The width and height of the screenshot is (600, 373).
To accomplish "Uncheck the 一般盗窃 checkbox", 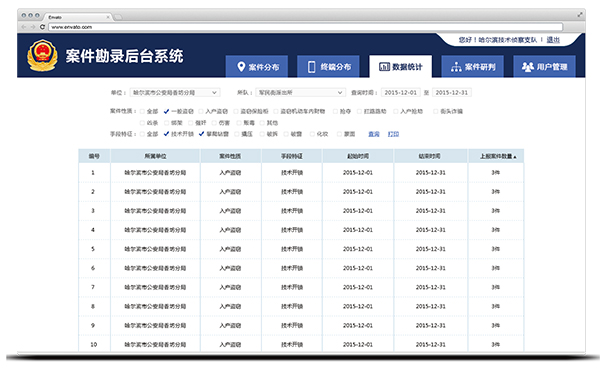I will click(x=166, y=112).
